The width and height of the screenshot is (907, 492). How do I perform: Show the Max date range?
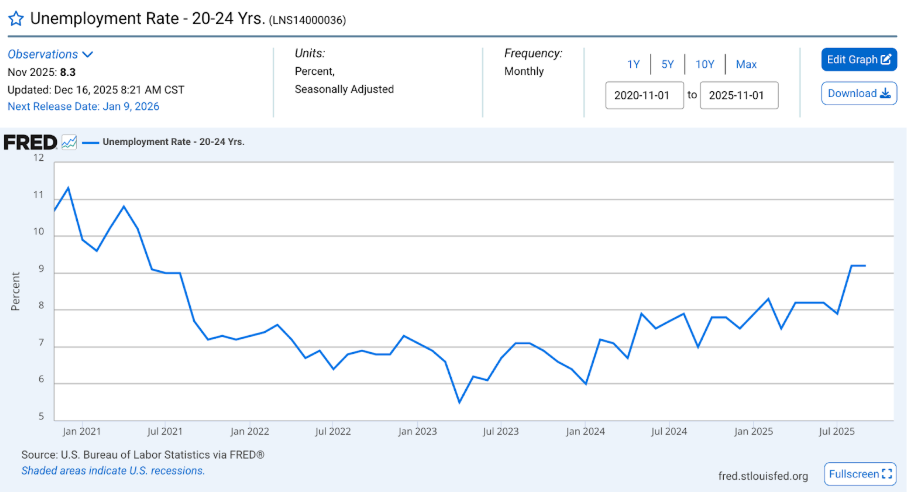click(x=746, y=64)
